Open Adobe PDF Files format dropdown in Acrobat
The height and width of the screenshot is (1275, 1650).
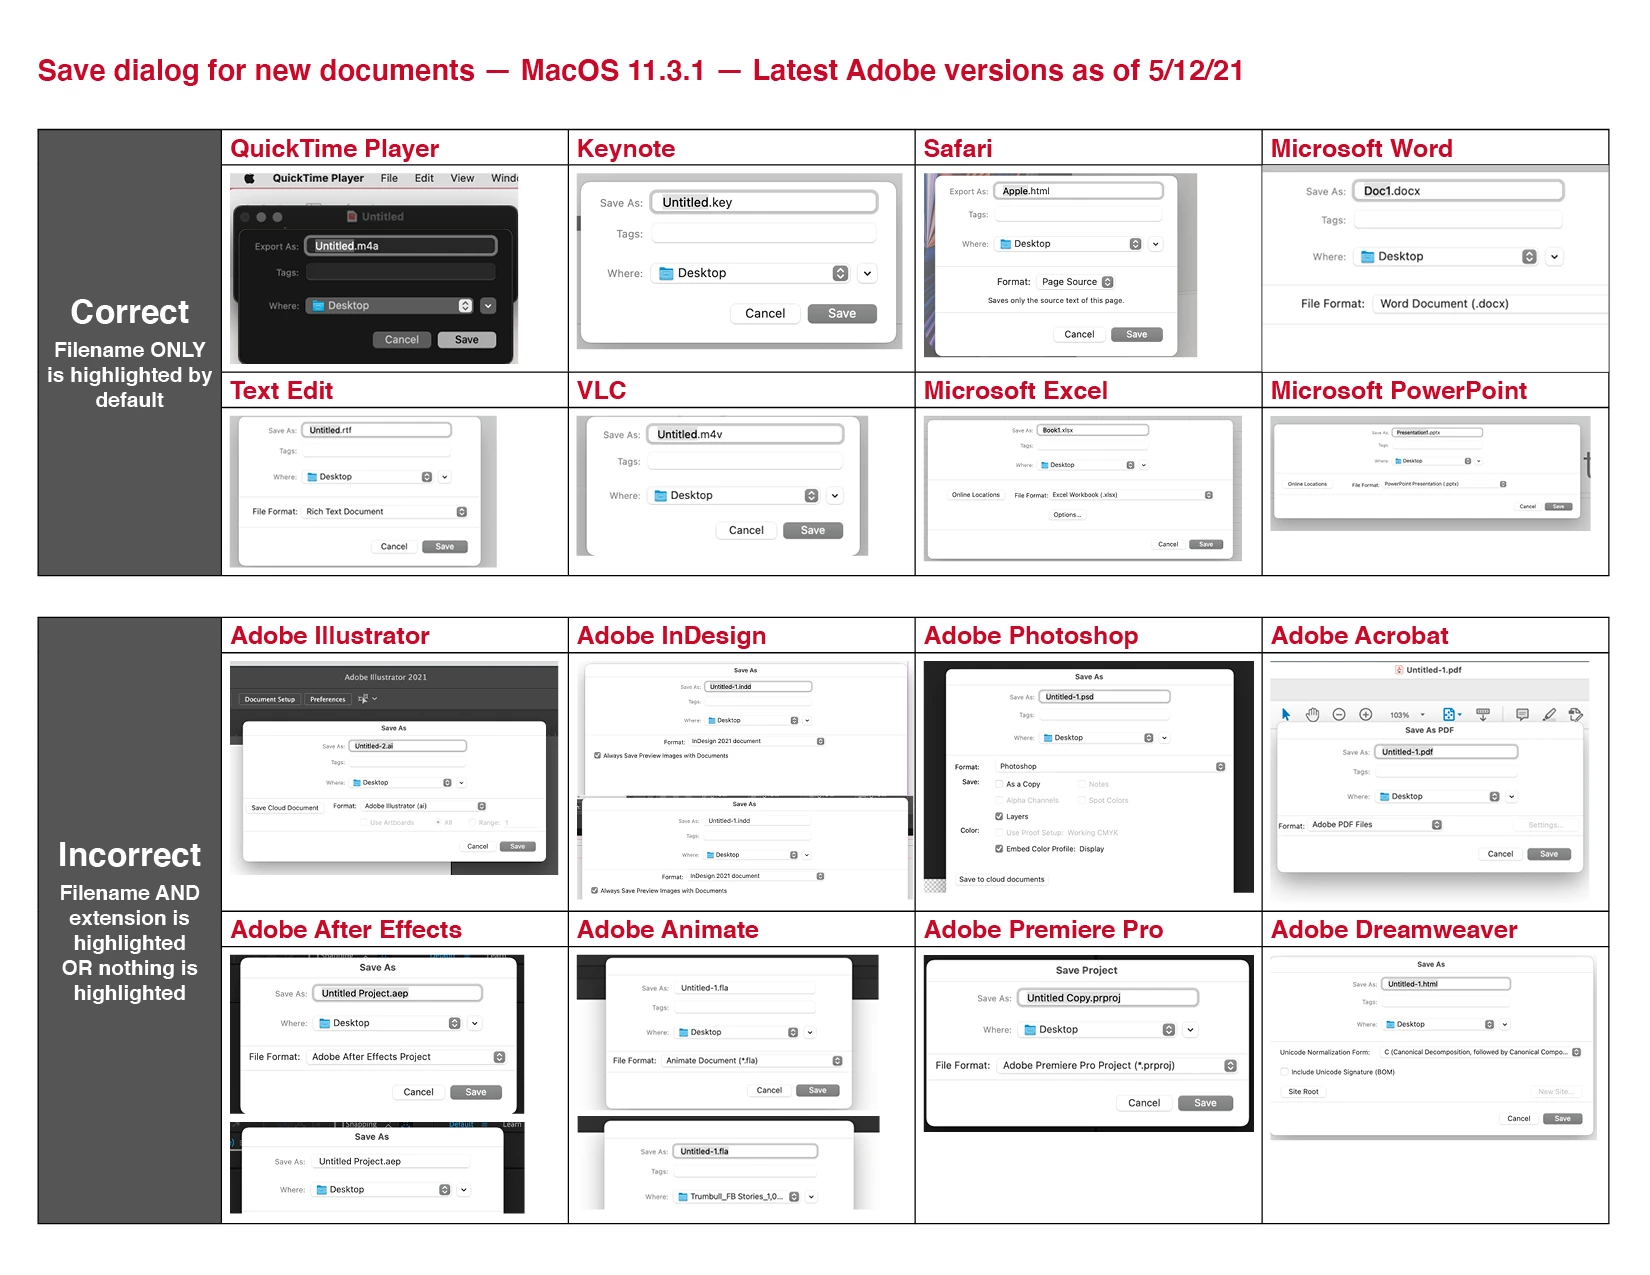point(1376,825)
